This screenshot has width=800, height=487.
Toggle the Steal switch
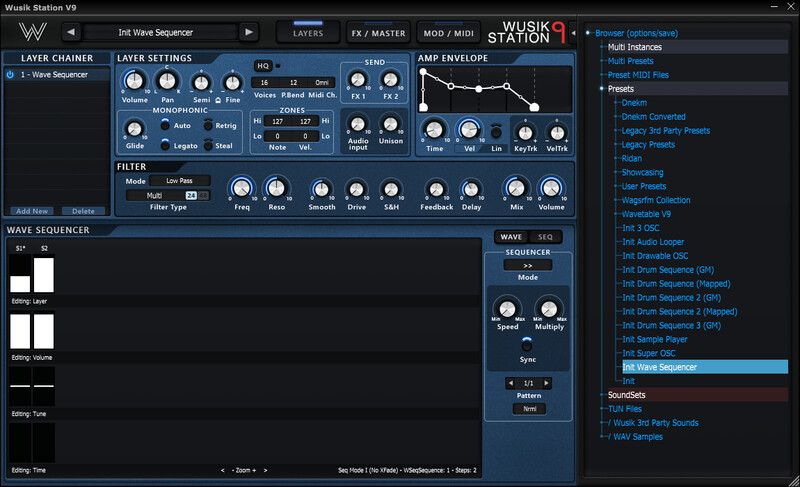coord(208,145)
